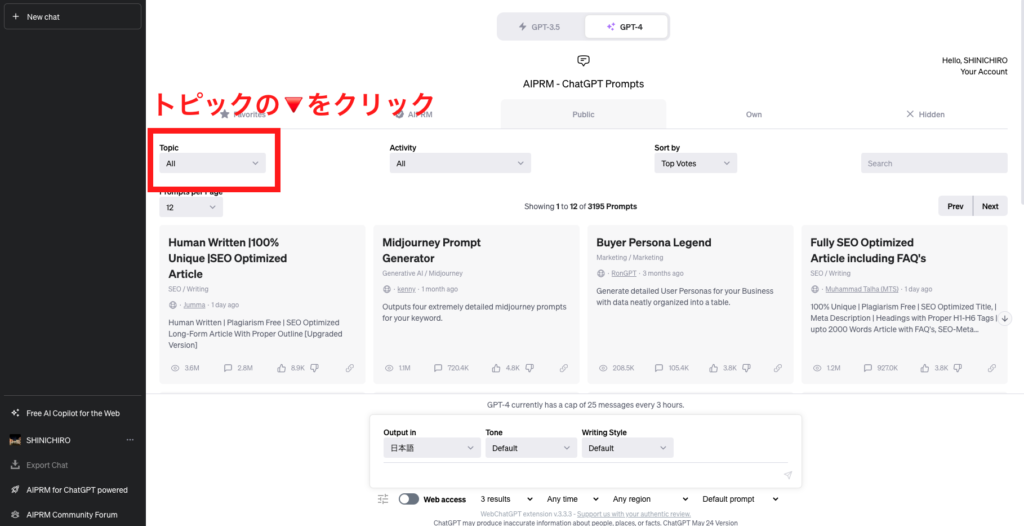1024x526 pixels.
Task: Open Free AI Copilot for the Web
Action: point(72,413)
